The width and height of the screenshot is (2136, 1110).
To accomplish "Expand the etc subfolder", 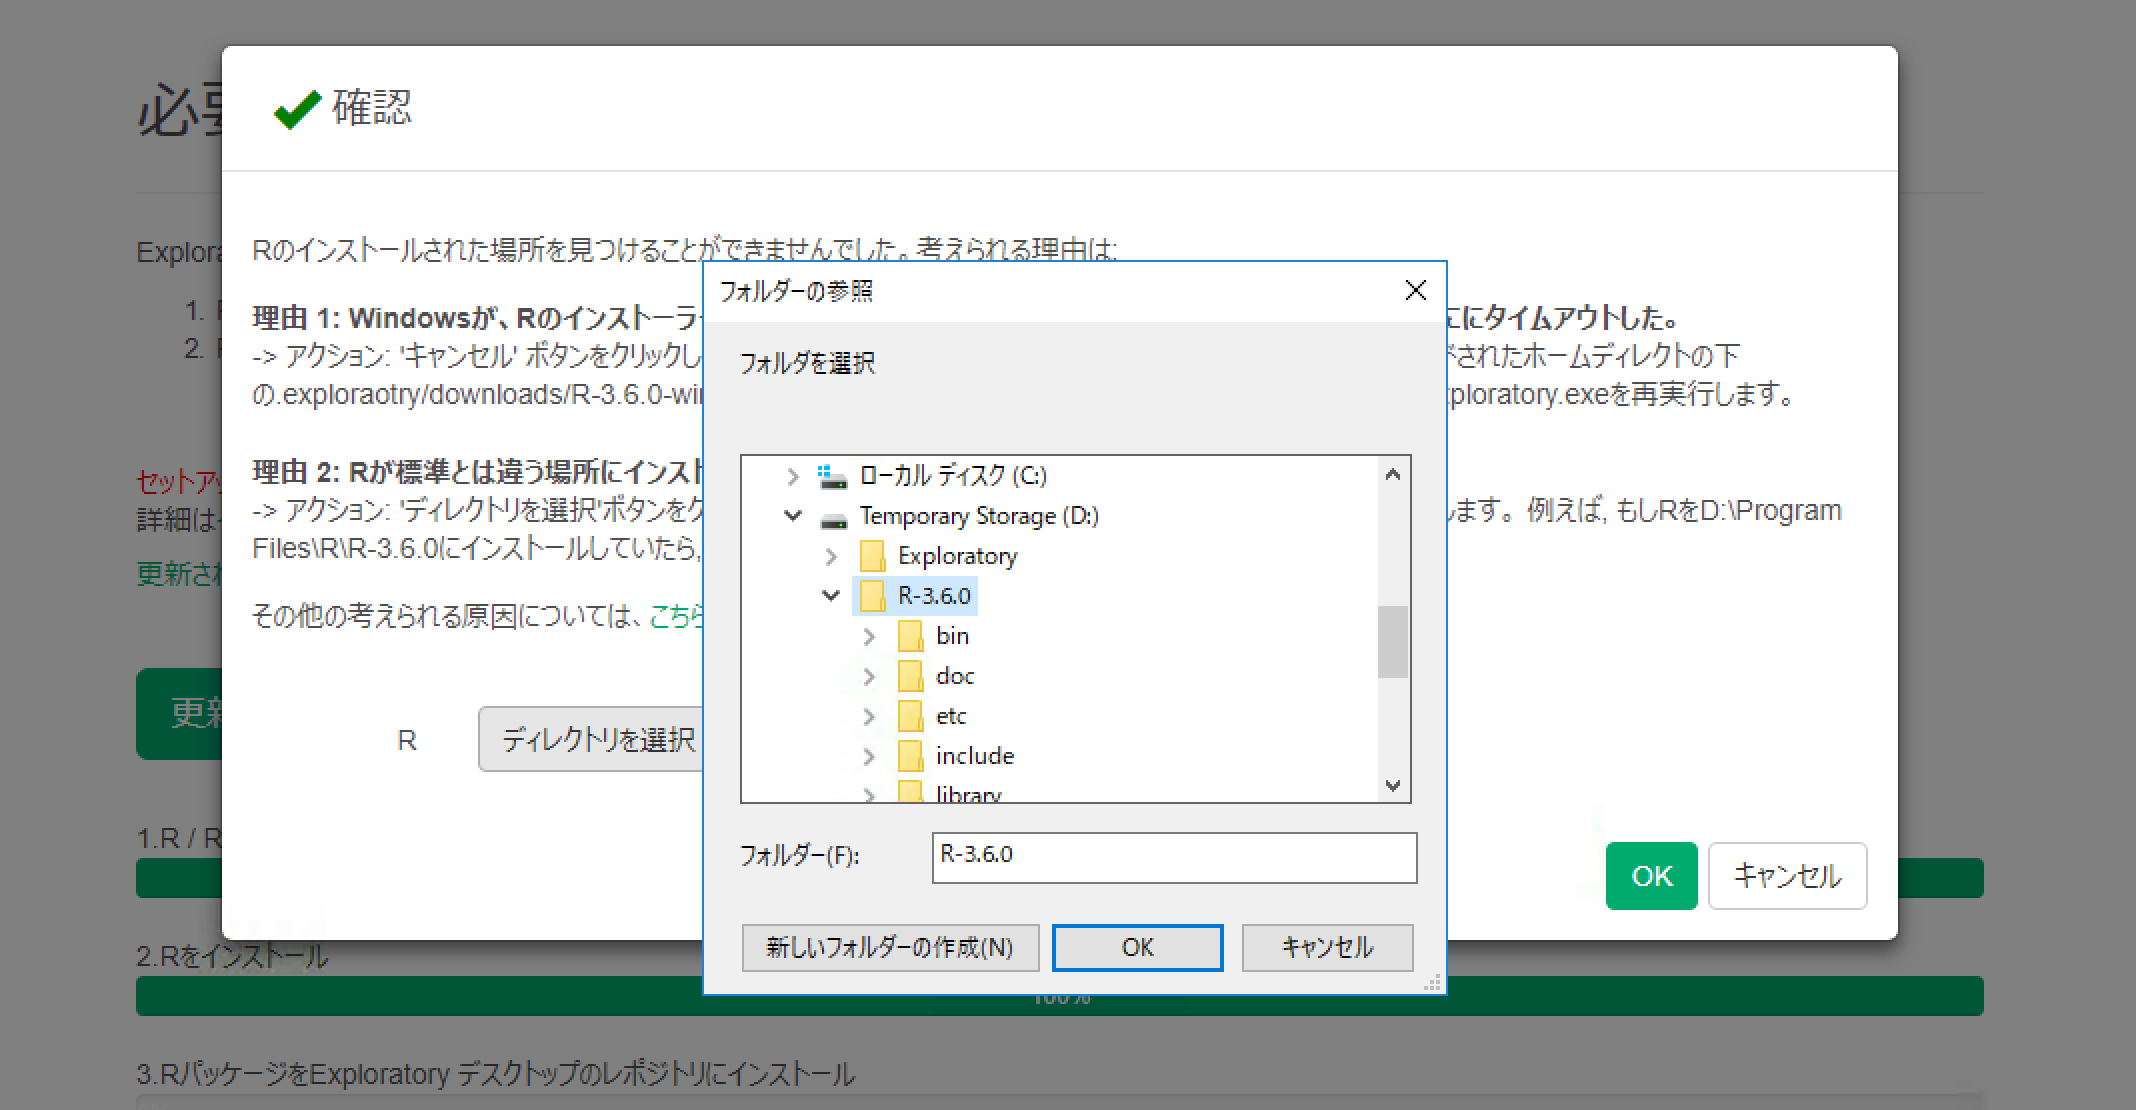I will [x=869, y=716].
